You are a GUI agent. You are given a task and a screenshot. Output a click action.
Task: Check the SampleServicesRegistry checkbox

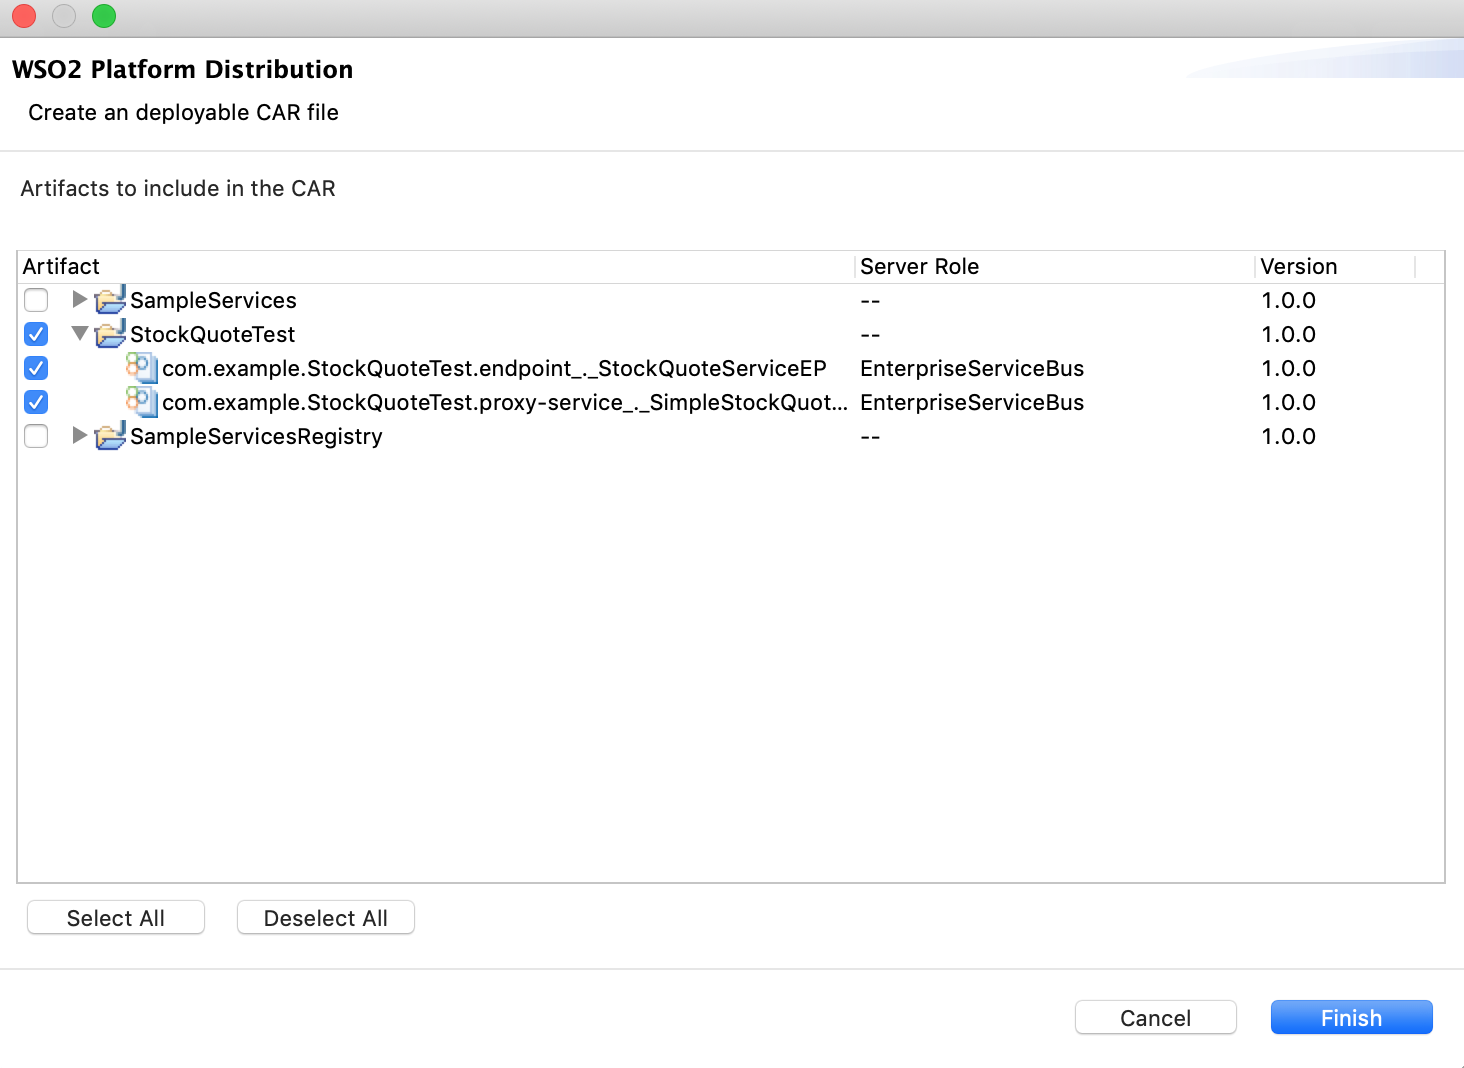tap(36, 436)
